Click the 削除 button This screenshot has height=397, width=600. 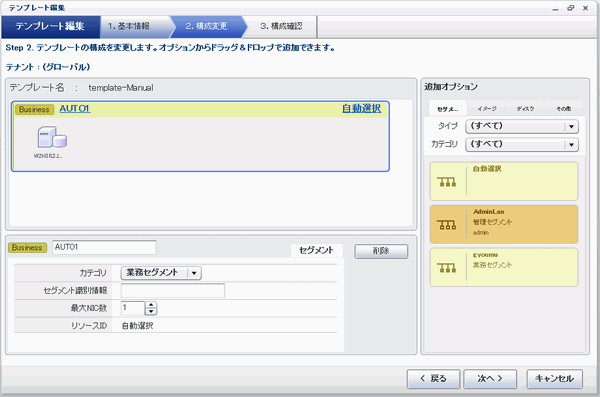point(381,251)
